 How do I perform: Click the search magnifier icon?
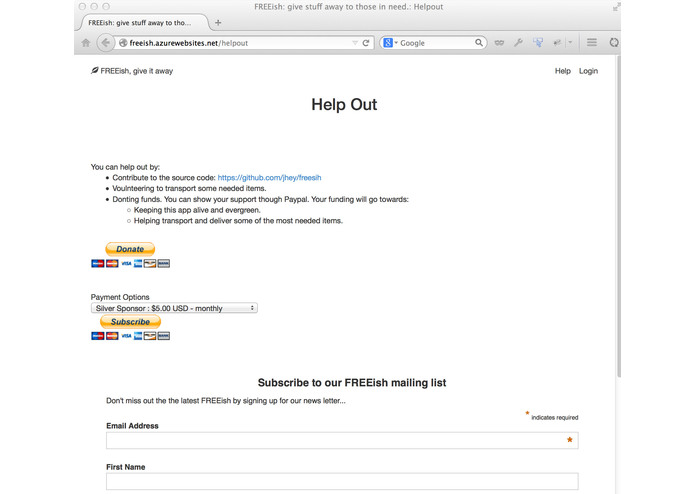[x=479, y=43]
